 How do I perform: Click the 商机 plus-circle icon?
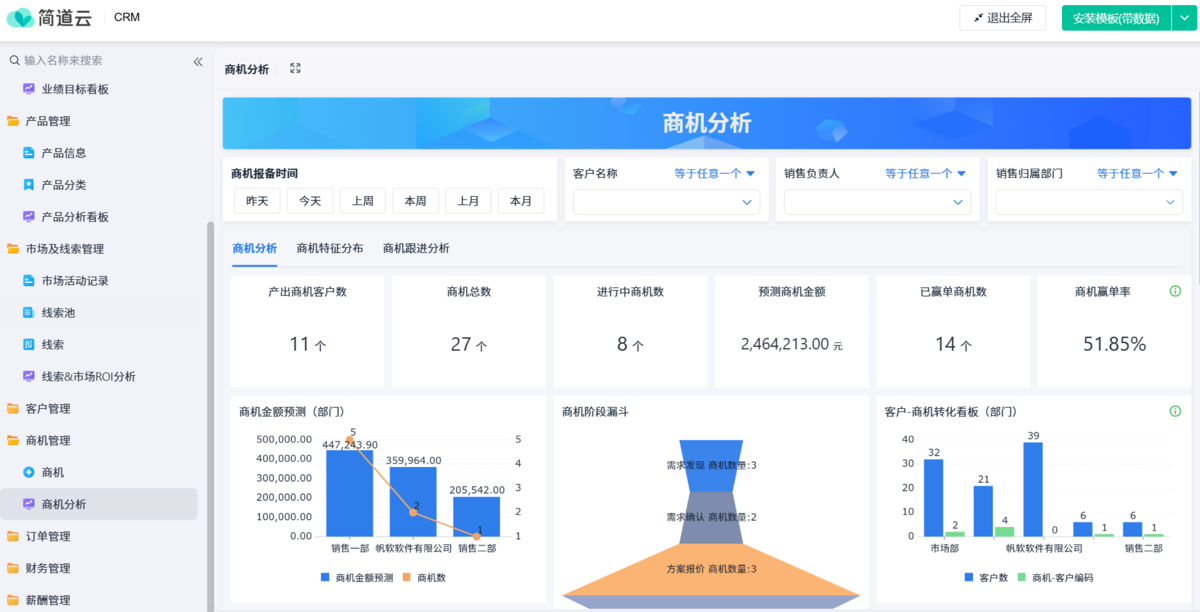tap(29, 472)
